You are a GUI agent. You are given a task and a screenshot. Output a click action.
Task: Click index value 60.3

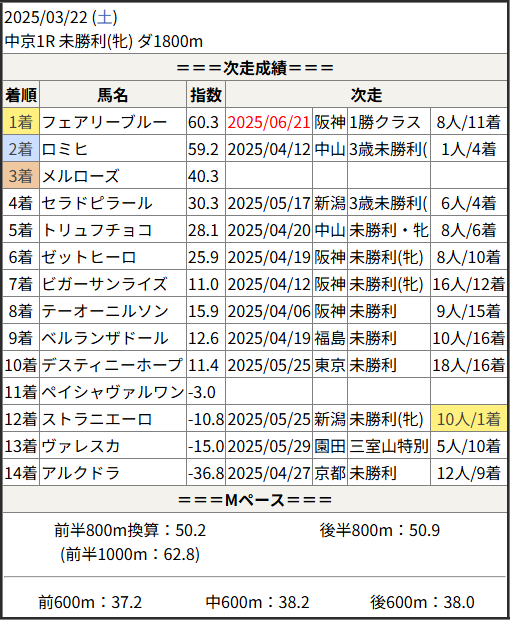[203, 122]
